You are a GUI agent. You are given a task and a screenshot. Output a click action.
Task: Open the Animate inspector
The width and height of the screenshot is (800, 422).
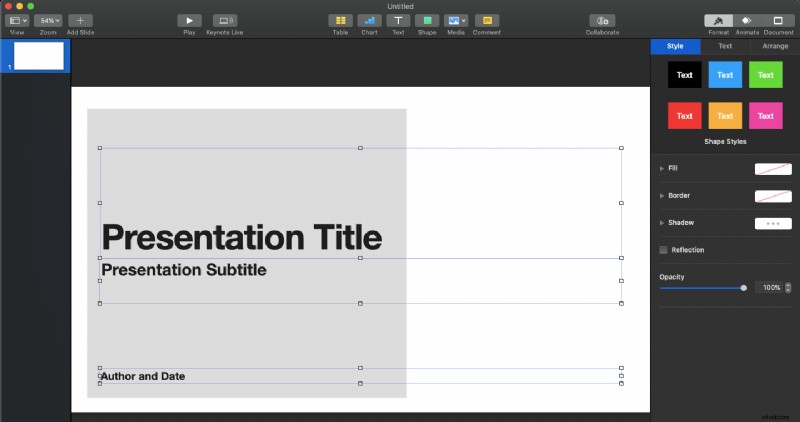(747, 20)
